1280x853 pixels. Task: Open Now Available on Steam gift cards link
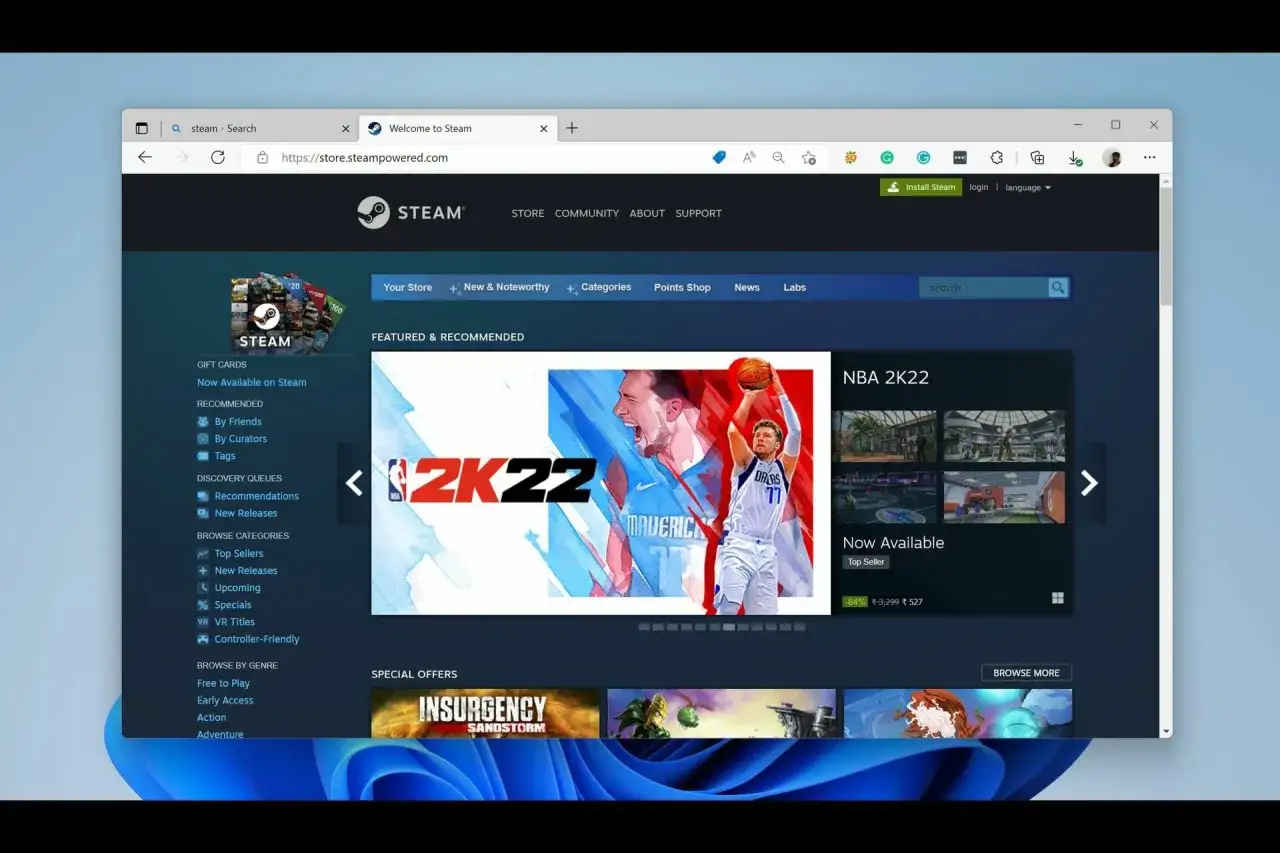(x=252, y=382)
